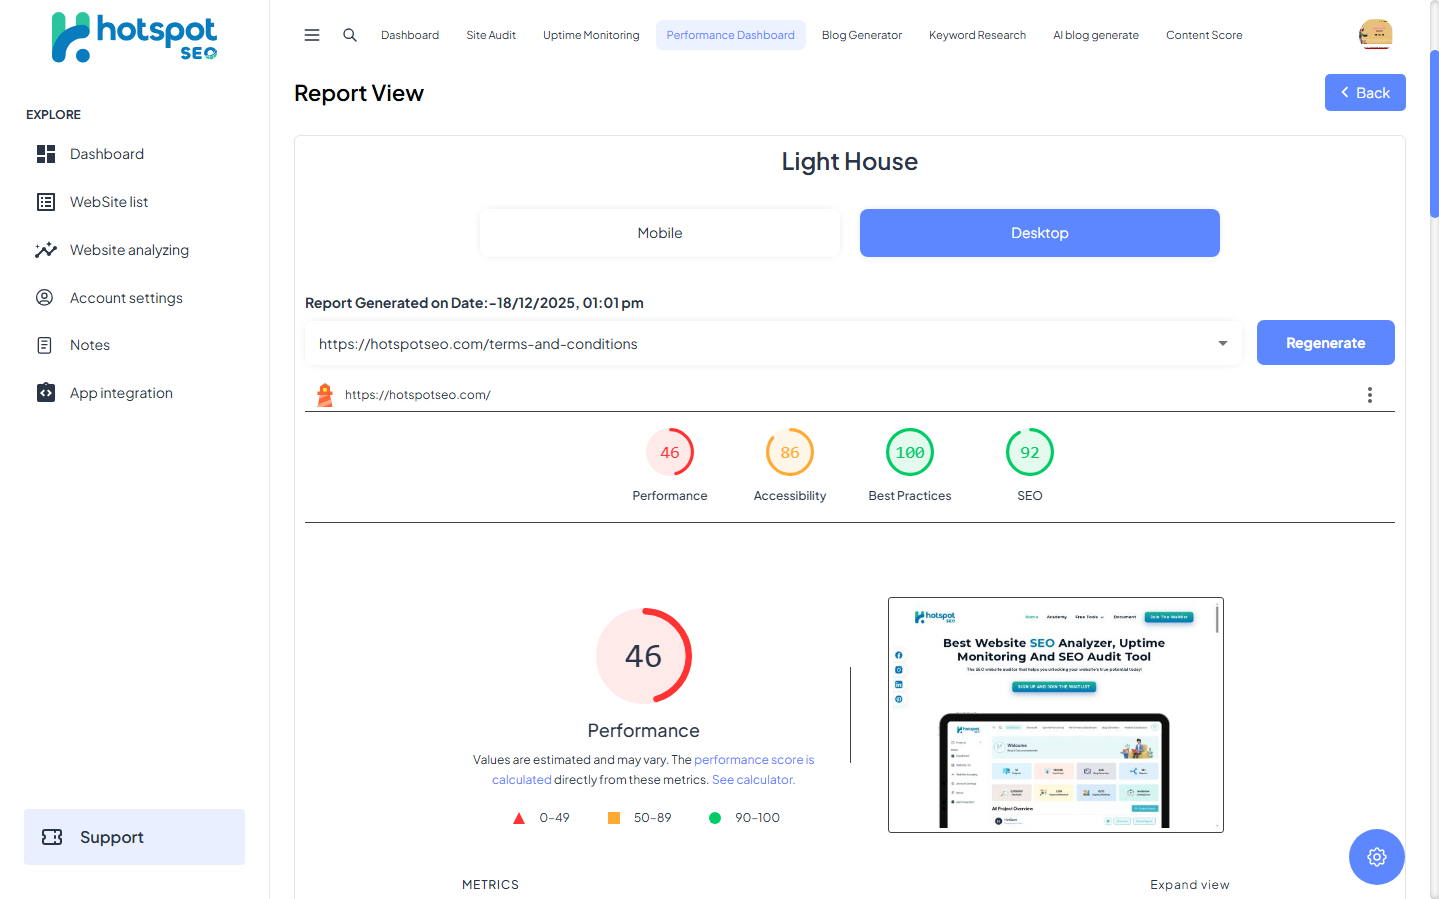Click the App integration icon
1439x899 pixels.
(46, 393)
